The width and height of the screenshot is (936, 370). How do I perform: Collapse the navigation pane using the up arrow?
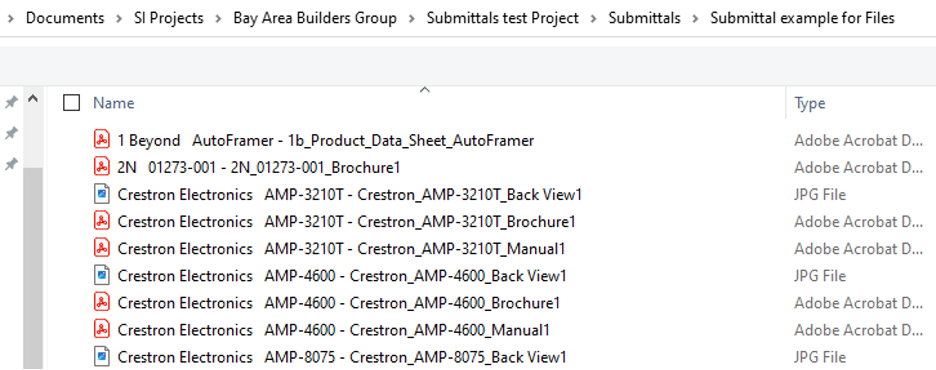click(33, 98)
